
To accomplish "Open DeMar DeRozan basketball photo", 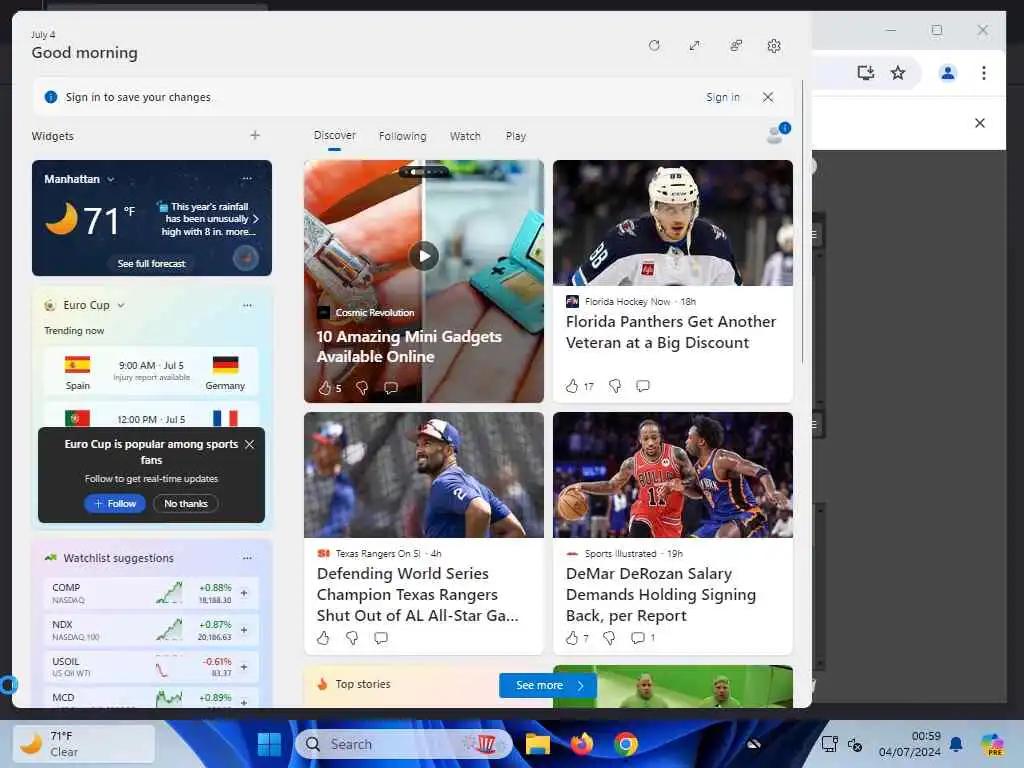I will tap(673, 475).
